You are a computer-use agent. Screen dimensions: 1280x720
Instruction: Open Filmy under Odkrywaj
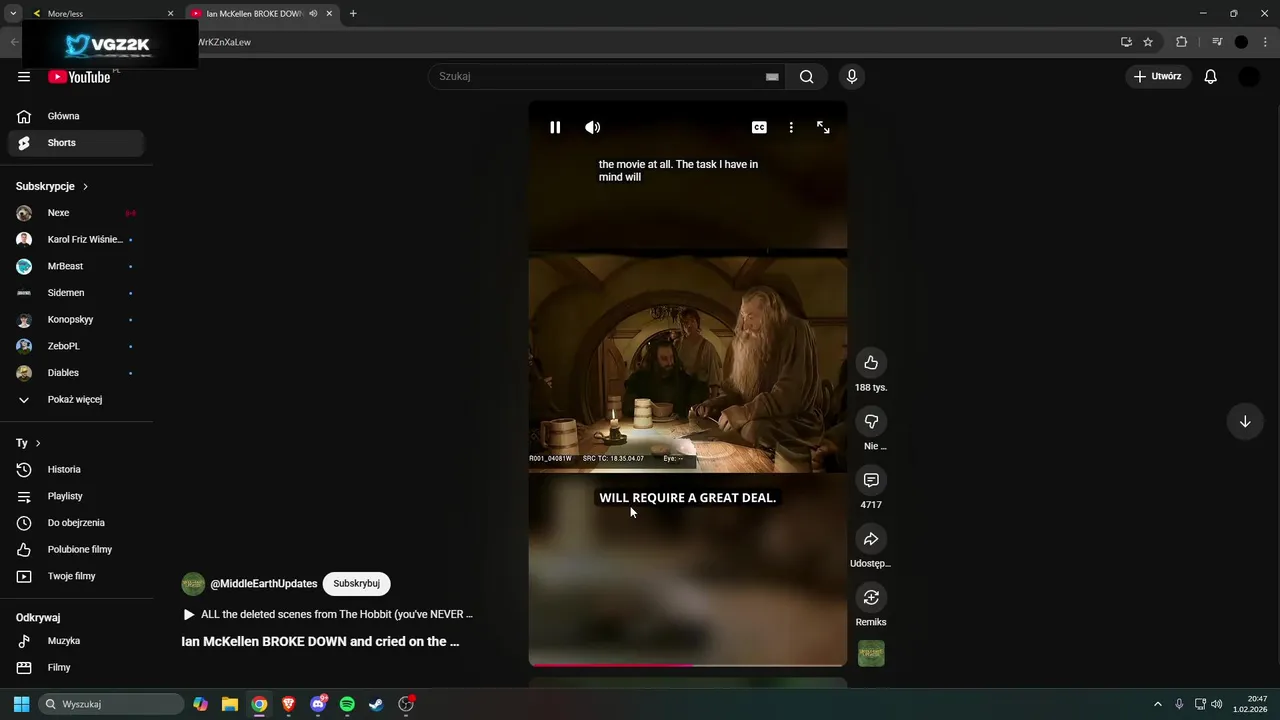[x=76, y=668]
